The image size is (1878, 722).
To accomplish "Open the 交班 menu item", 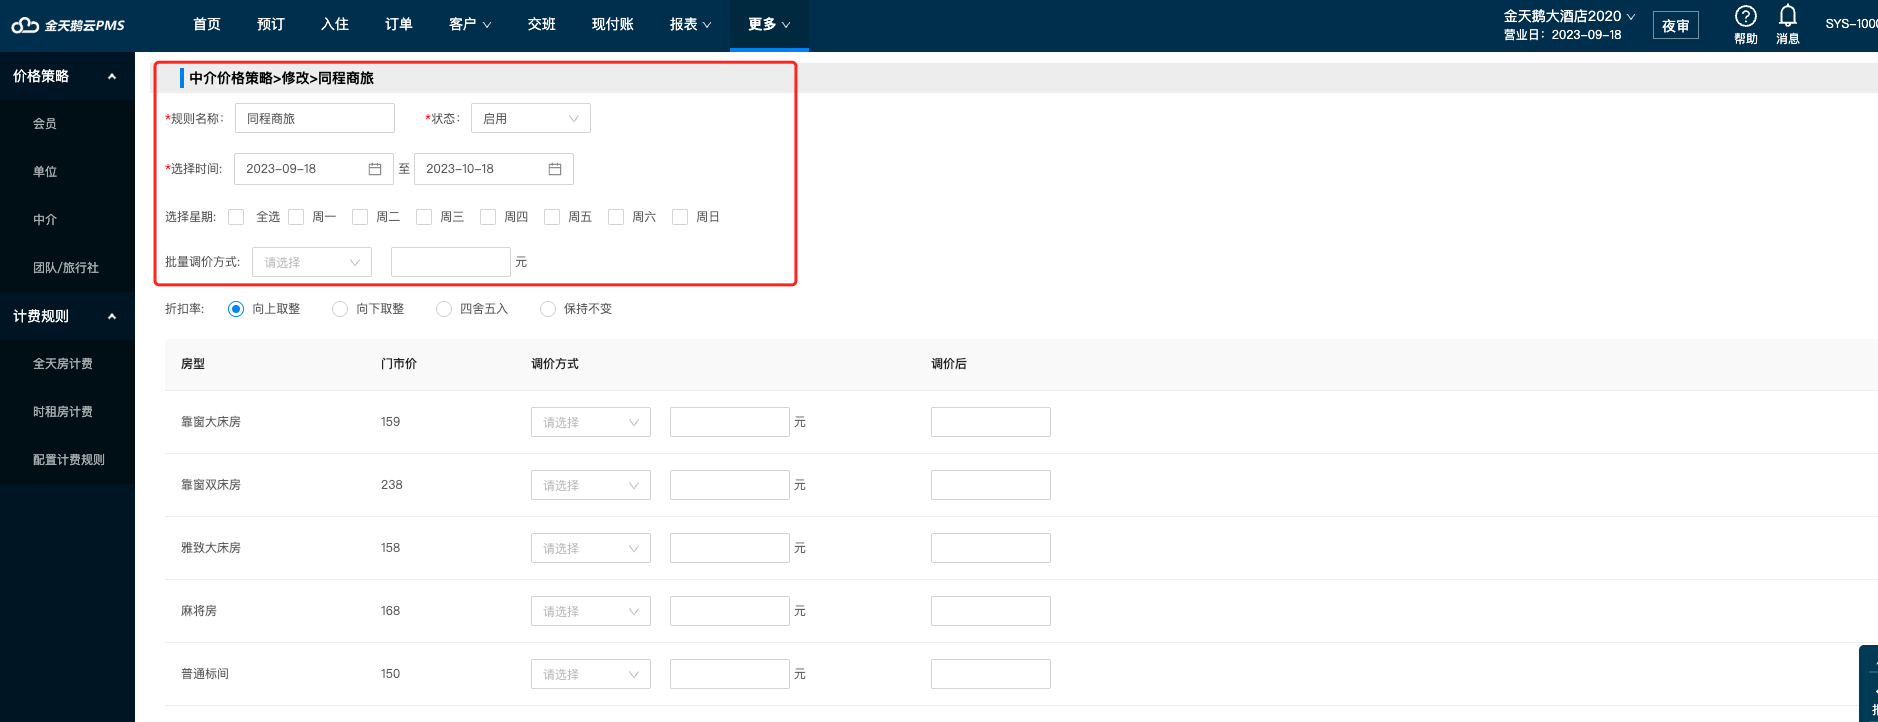I will click(542, 24).
